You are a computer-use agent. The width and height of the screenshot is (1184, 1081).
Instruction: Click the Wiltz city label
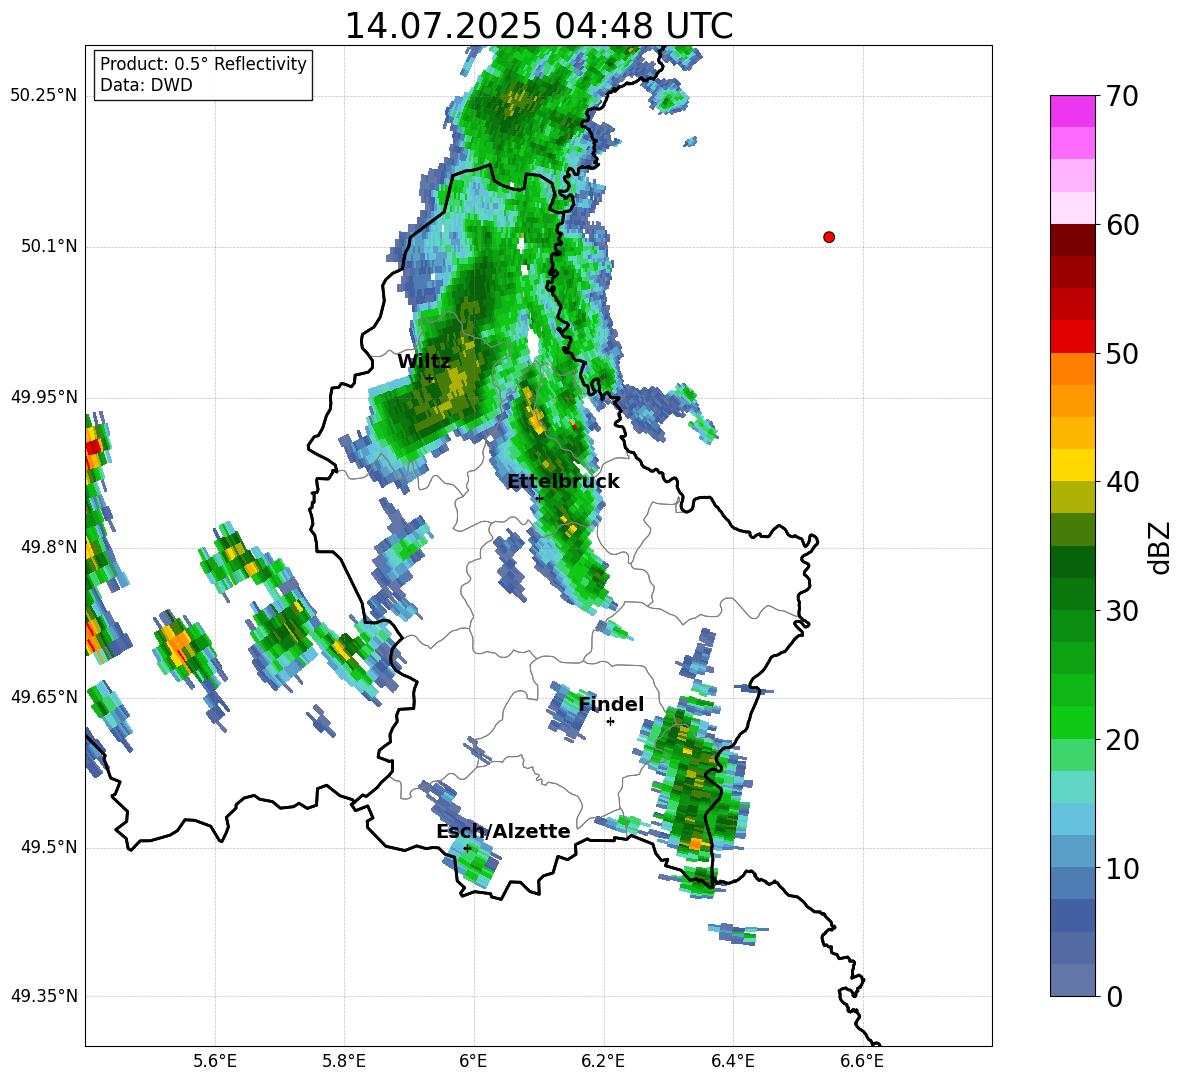click(424, 361)
